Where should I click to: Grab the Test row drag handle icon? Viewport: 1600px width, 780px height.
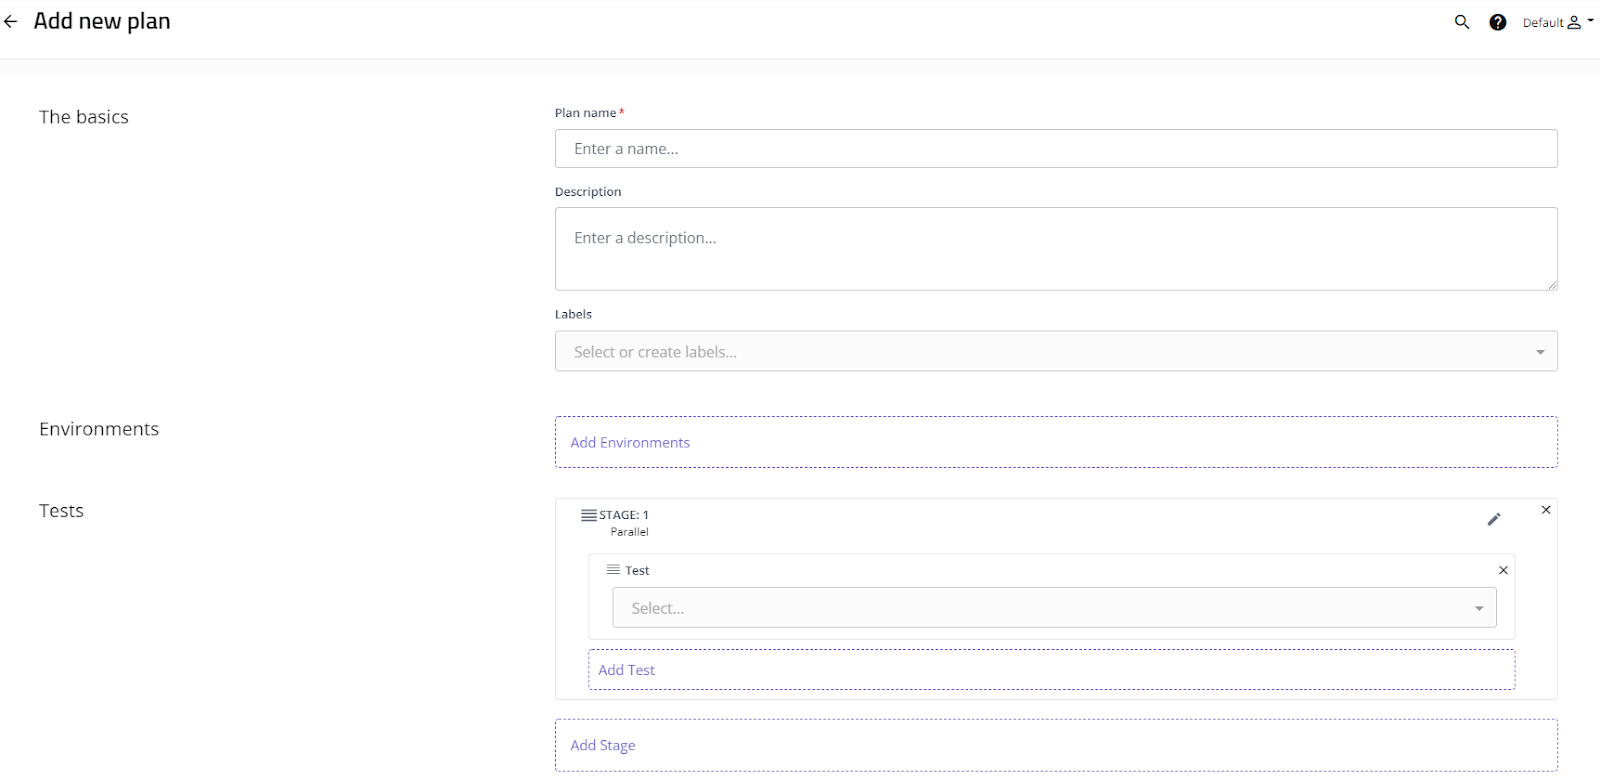(613, 570)
